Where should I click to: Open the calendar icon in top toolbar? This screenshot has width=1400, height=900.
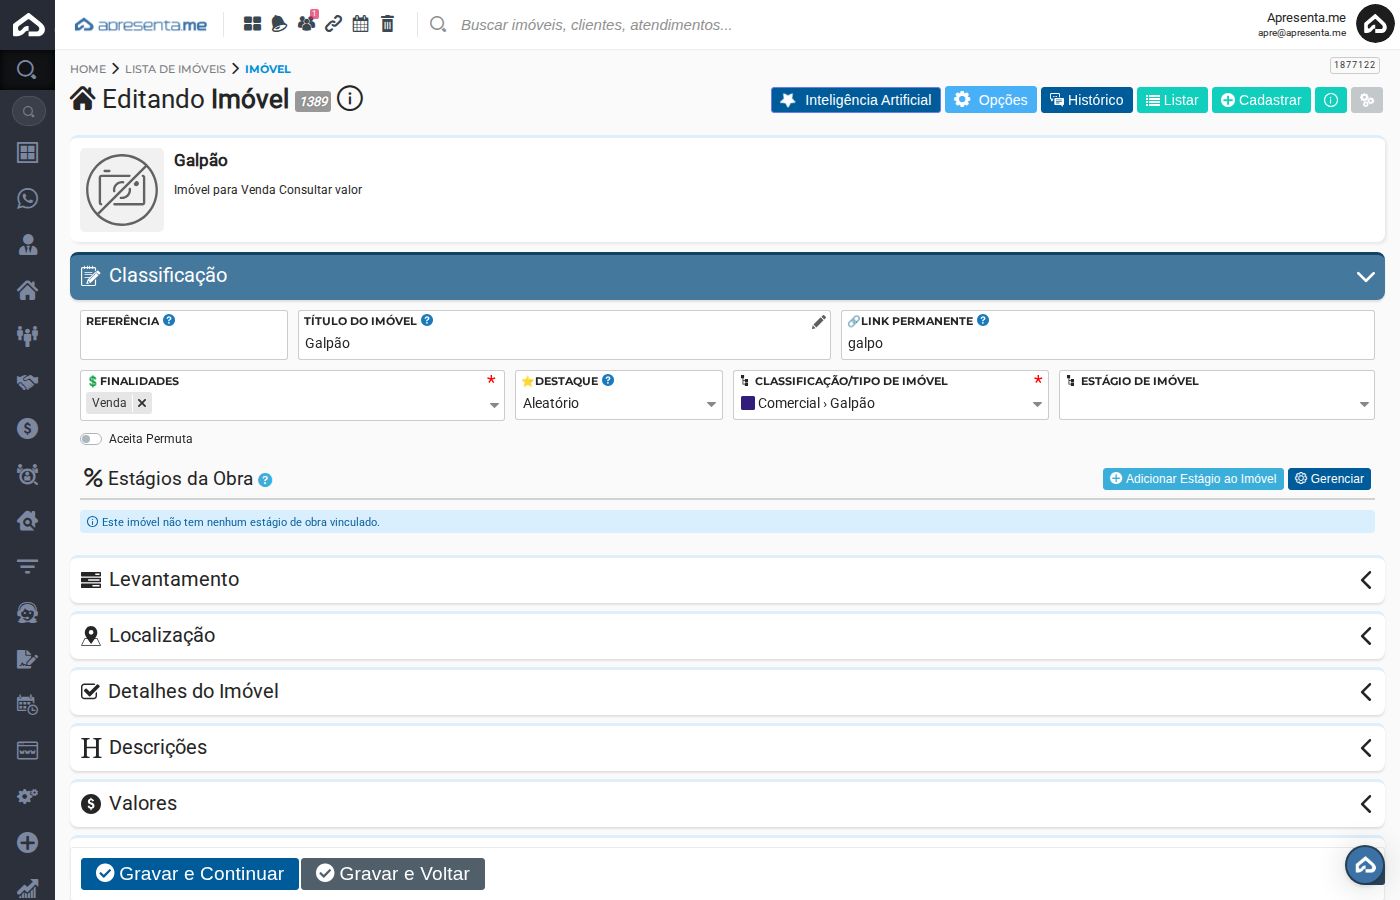360,24
